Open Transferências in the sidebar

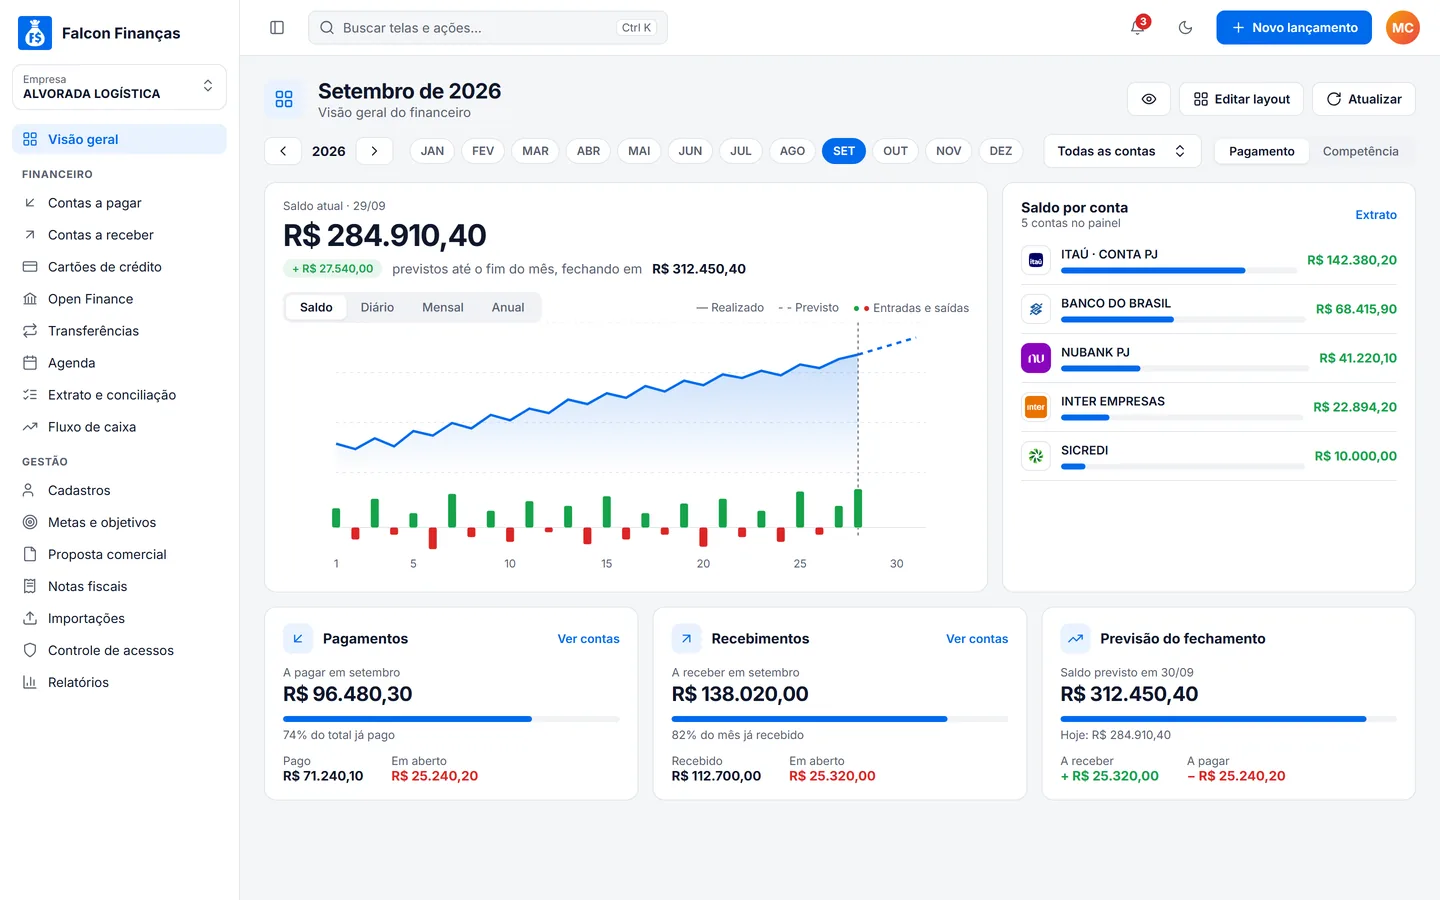tap(119, 331)
